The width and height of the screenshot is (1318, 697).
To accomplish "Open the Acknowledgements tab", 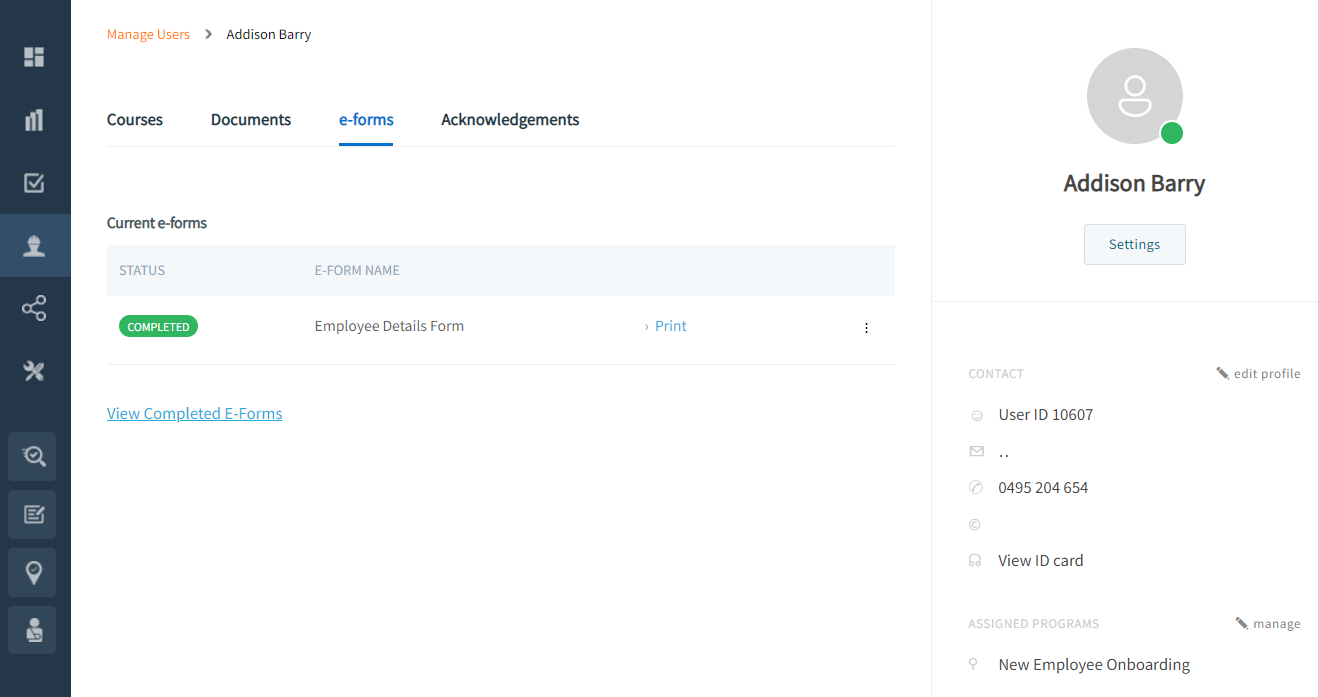I will click(x=510, y=120).
